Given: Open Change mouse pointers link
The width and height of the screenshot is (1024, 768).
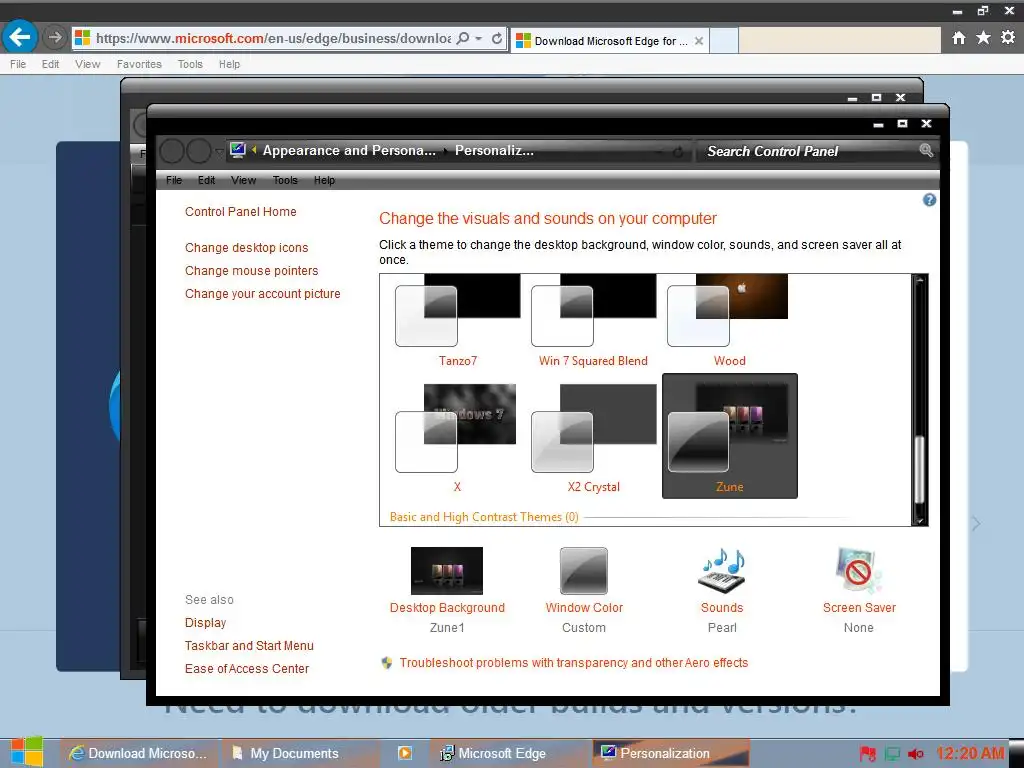Looking at the screenshot, I should pyautogui.click(x=251, y=270).
